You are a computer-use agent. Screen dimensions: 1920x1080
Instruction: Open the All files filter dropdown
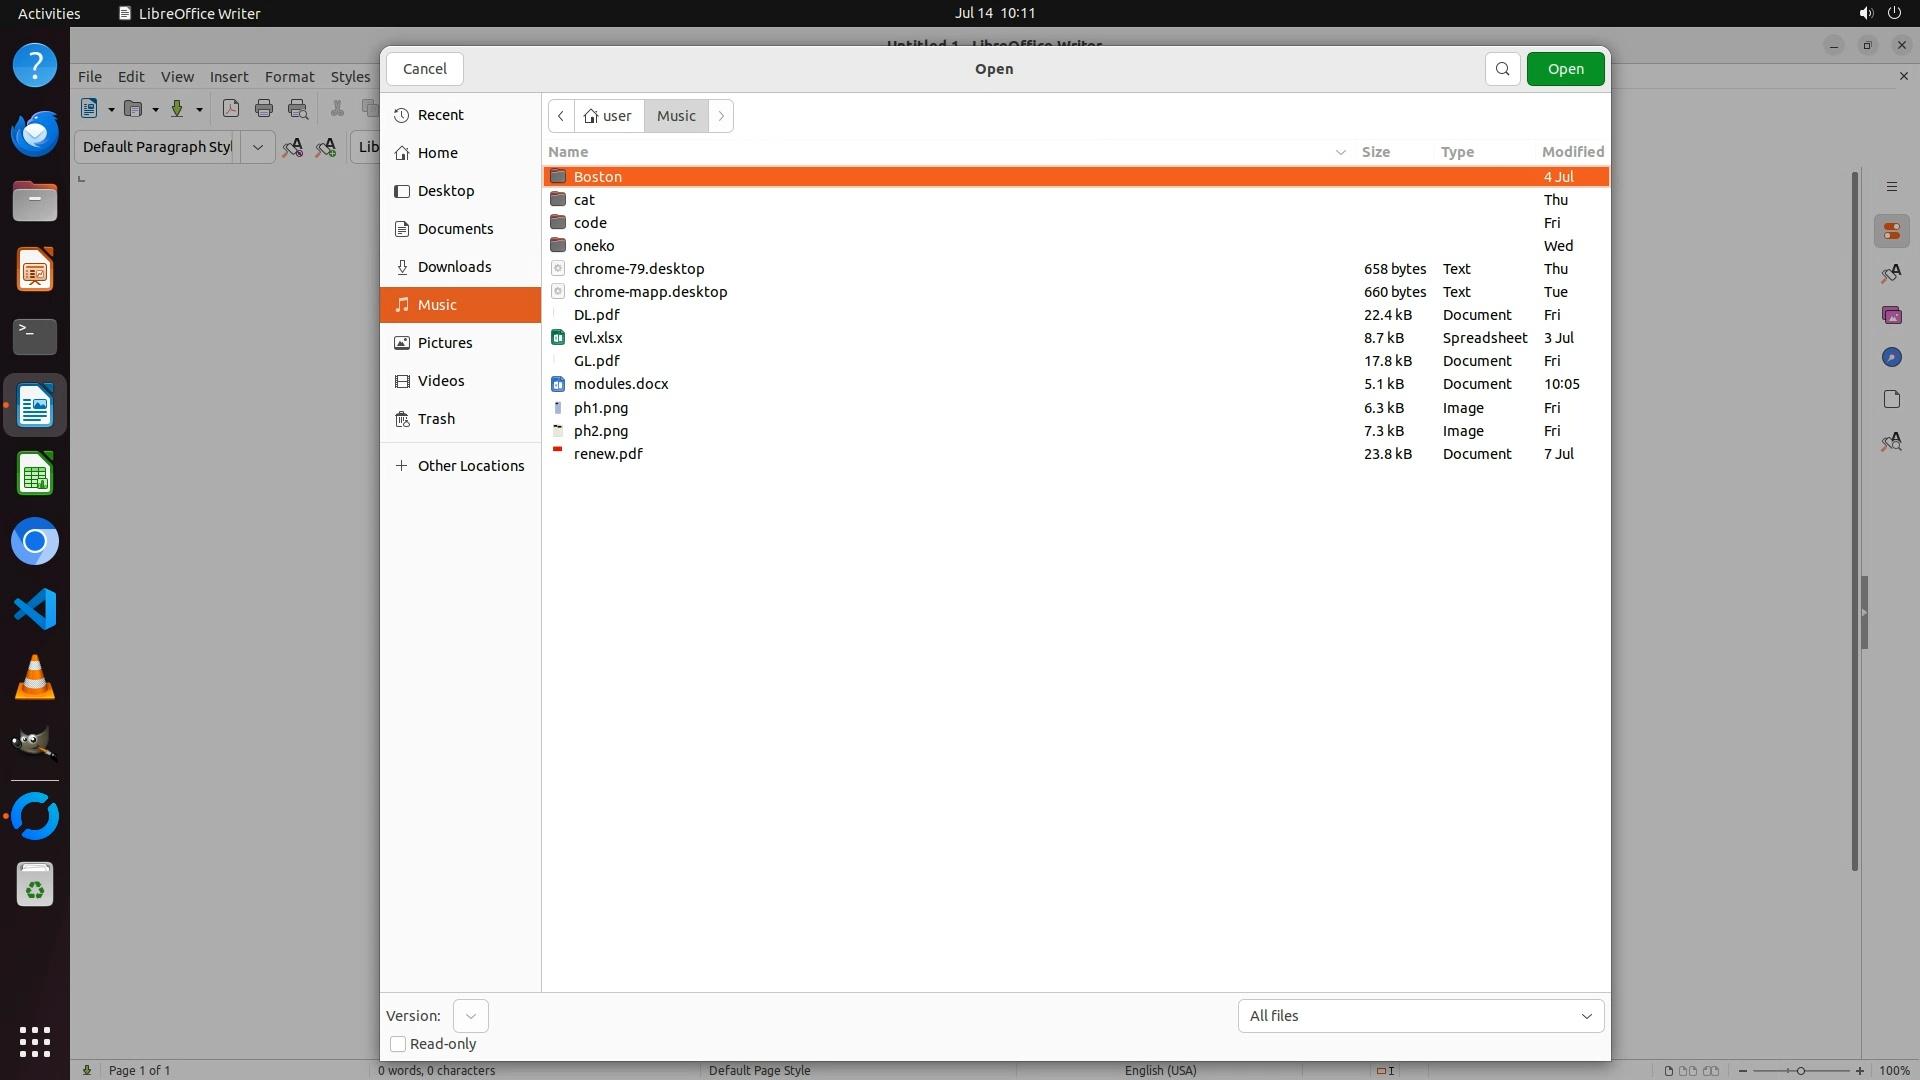[x=1420, y=1016]
